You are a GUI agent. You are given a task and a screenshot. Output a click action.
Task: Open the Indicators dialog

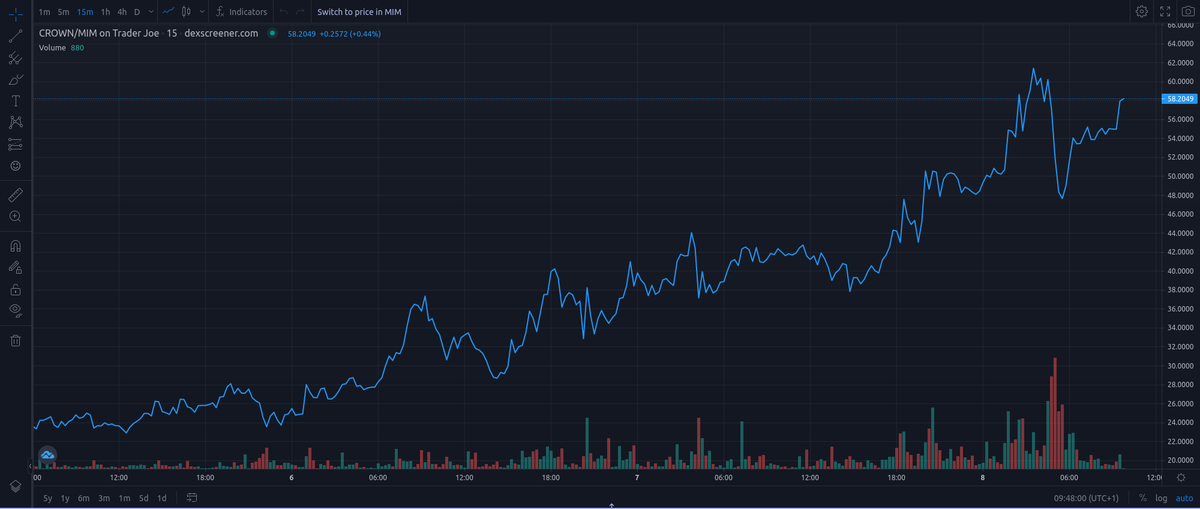[x=241, y=12]
